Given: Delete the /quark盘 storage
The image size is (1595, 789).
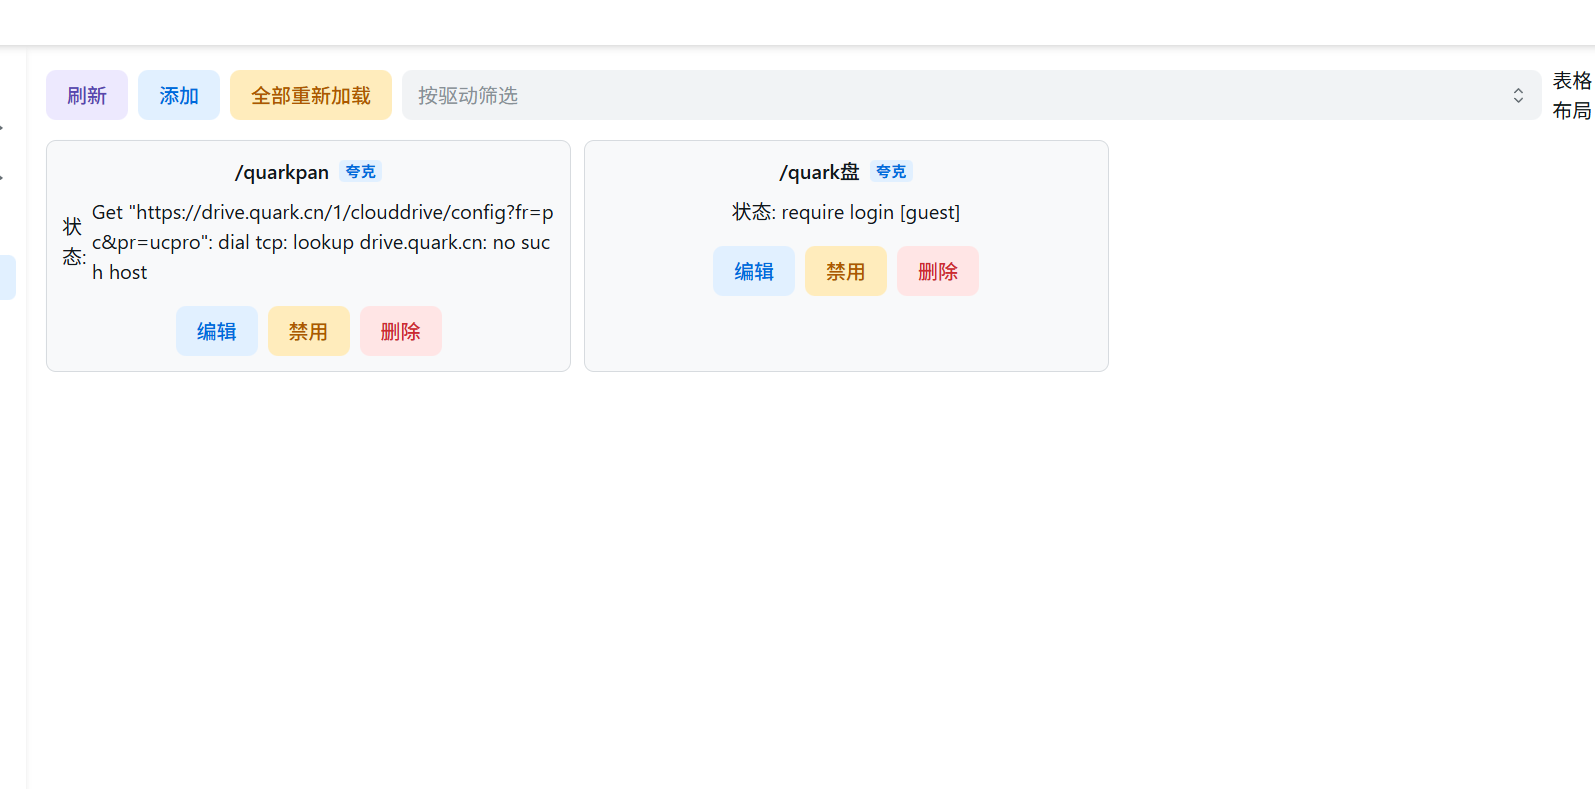Looking at the screenshot, I should [938, 271].
